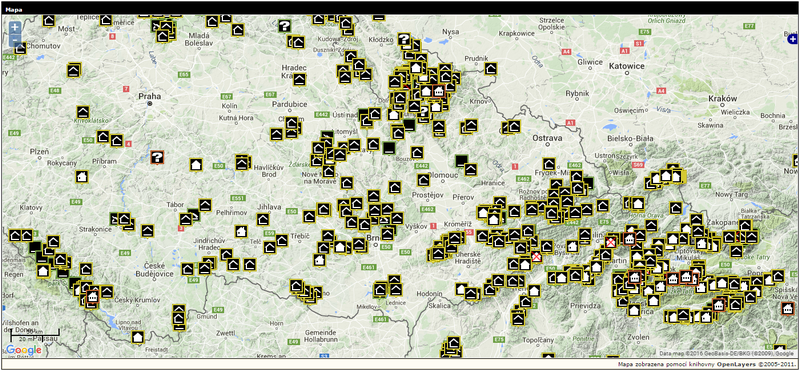Open the Google logo link
The height and width of the screenshot is (371, 800).
(x=24, y=350)
